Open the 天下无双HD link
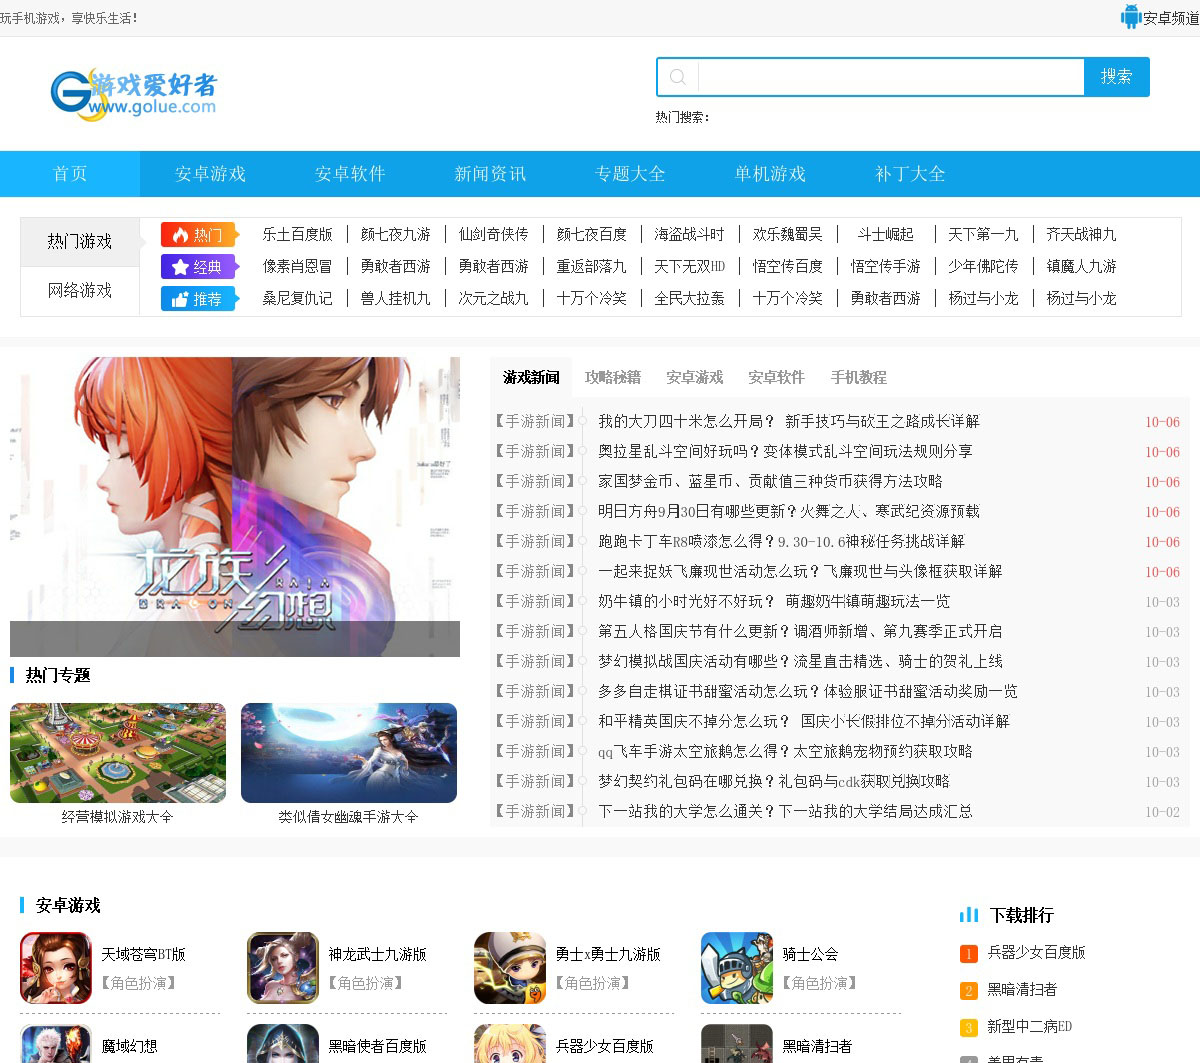1200x1063 pixels. (x=689, y=266)
